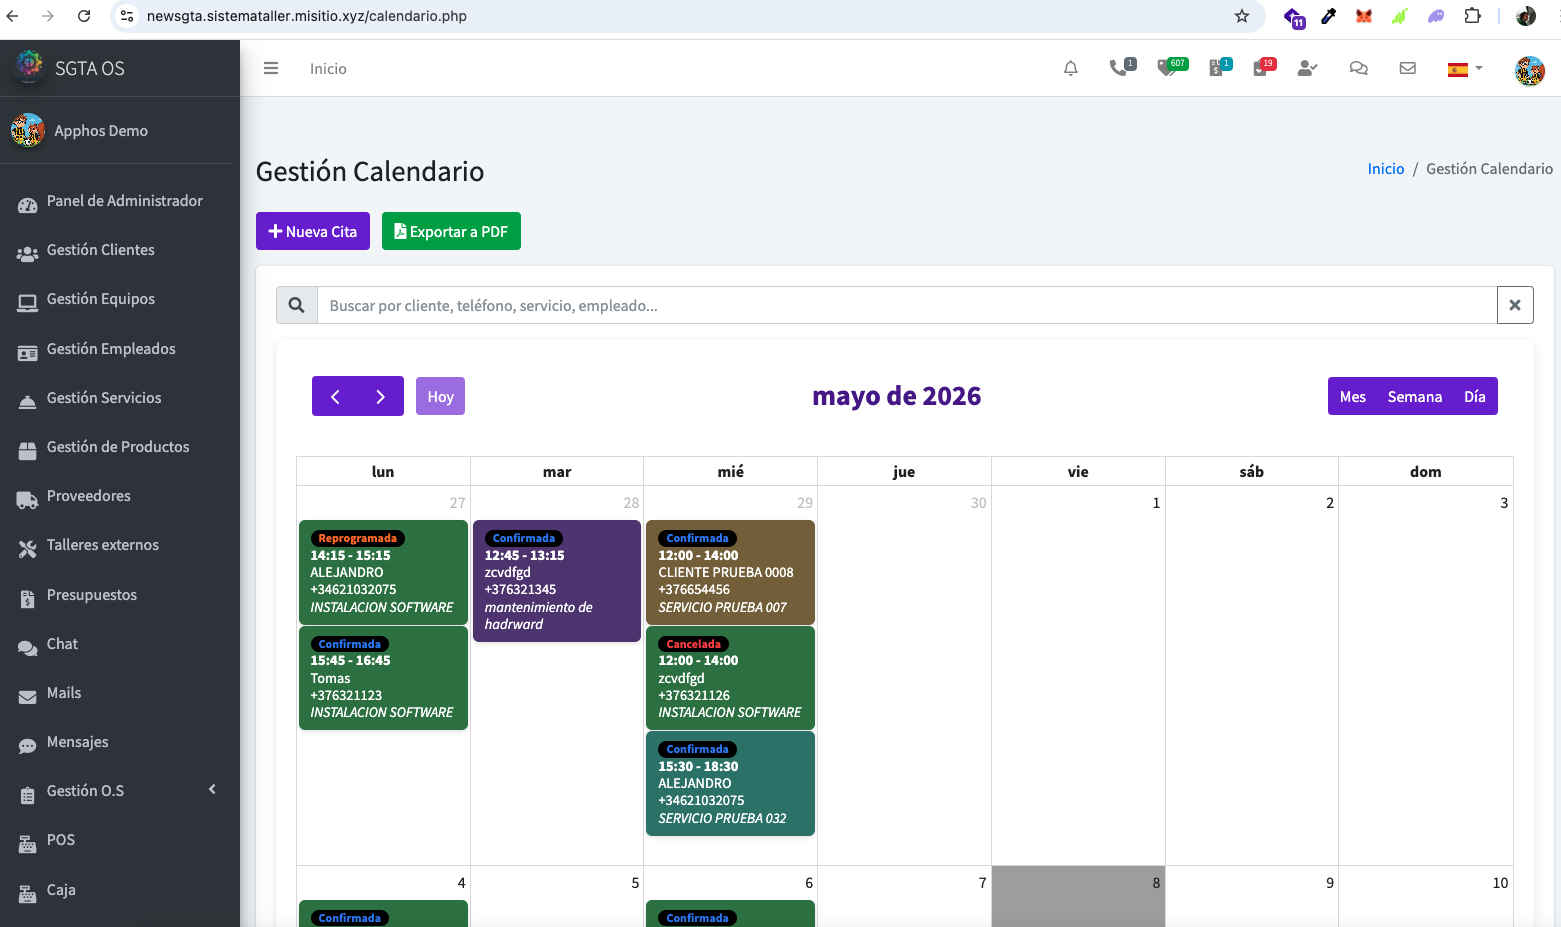The height and width of the screenshot is (927, 1561).
Task: Switch to Mes calendar view
Action: point(1352,396)
